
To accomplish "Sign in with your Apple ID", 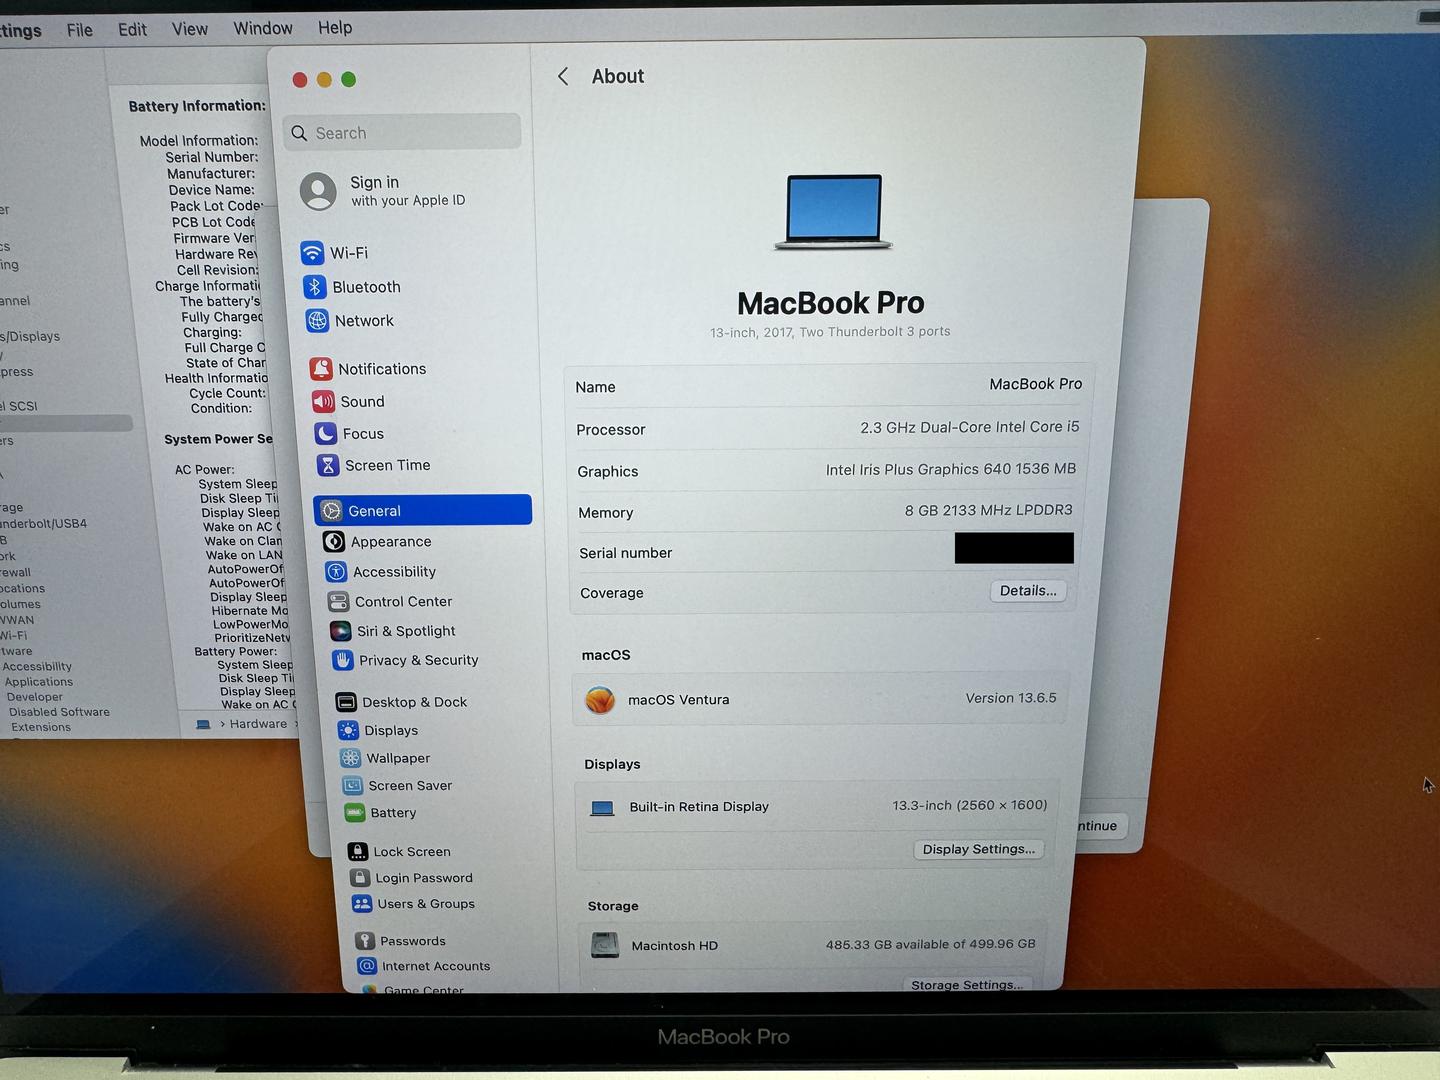I will pos(407,191).
